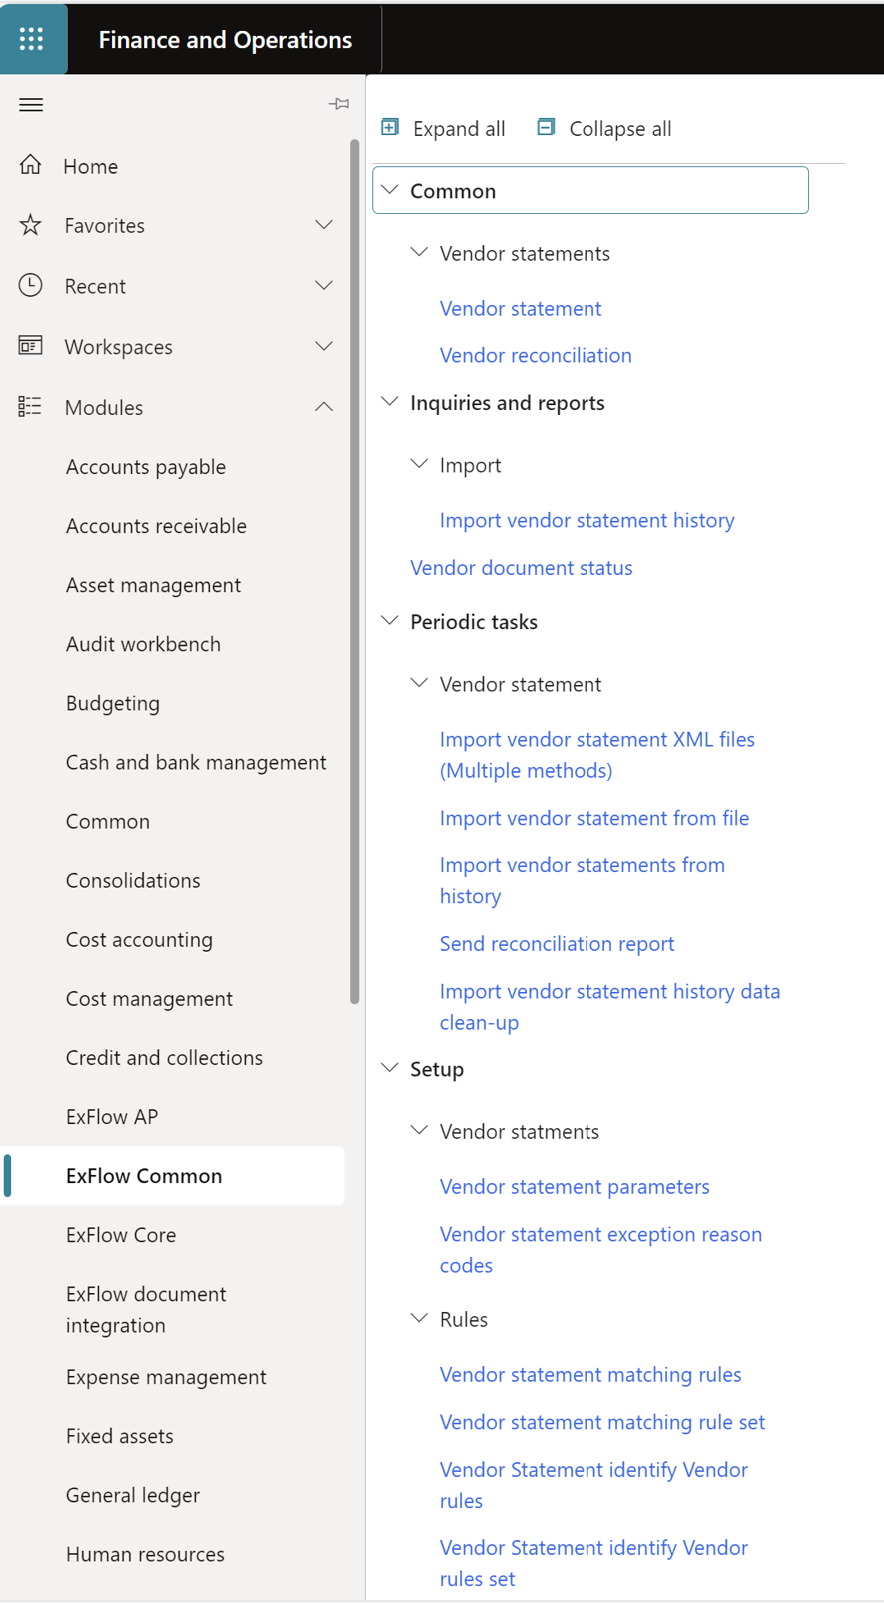Open the Accounts receivable module

click(x=156, y=525)
